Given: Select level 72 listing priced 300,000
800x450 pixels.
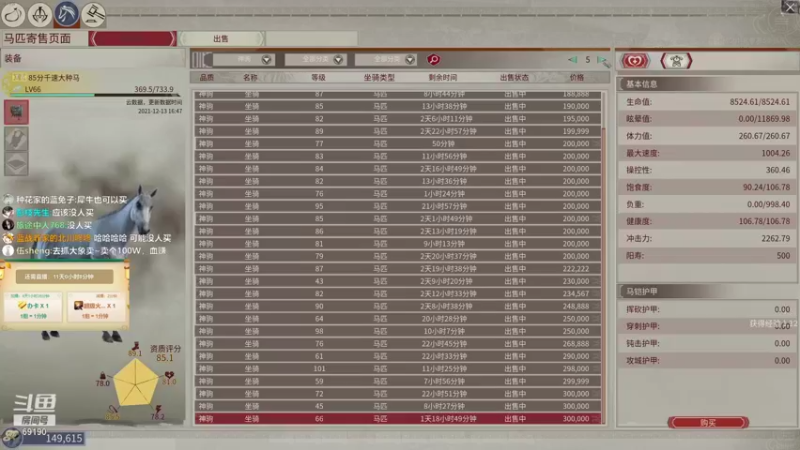Looking at the screenshot, I should click(x=398, y=394).
